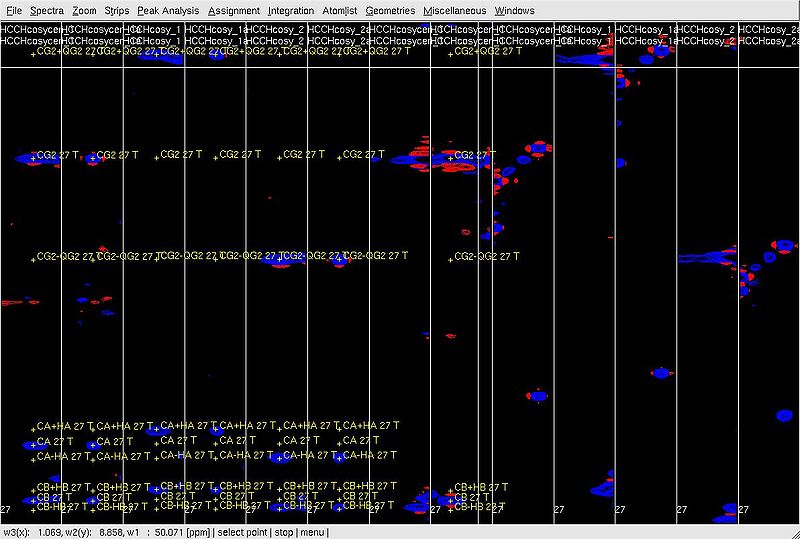Click the rightmost CB+HB 27 T peak label
This screenshot has height=539, width=800.
click(480, 487)
